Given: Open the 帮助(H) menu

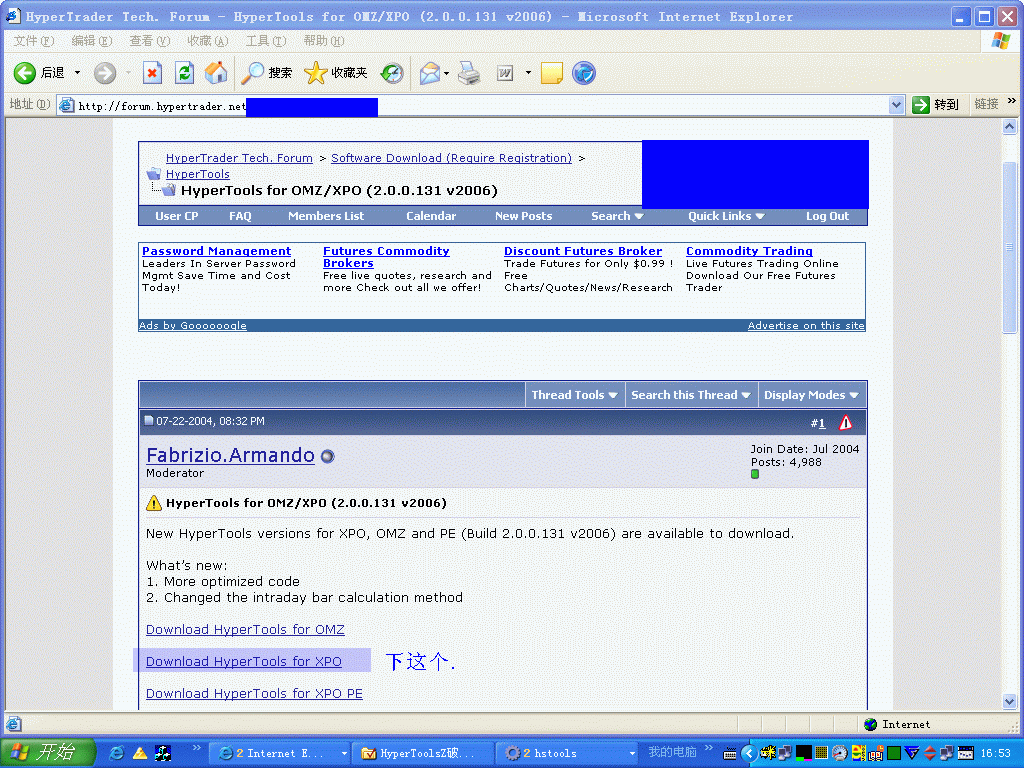Looking at the screenshot, I should (324, 41).
